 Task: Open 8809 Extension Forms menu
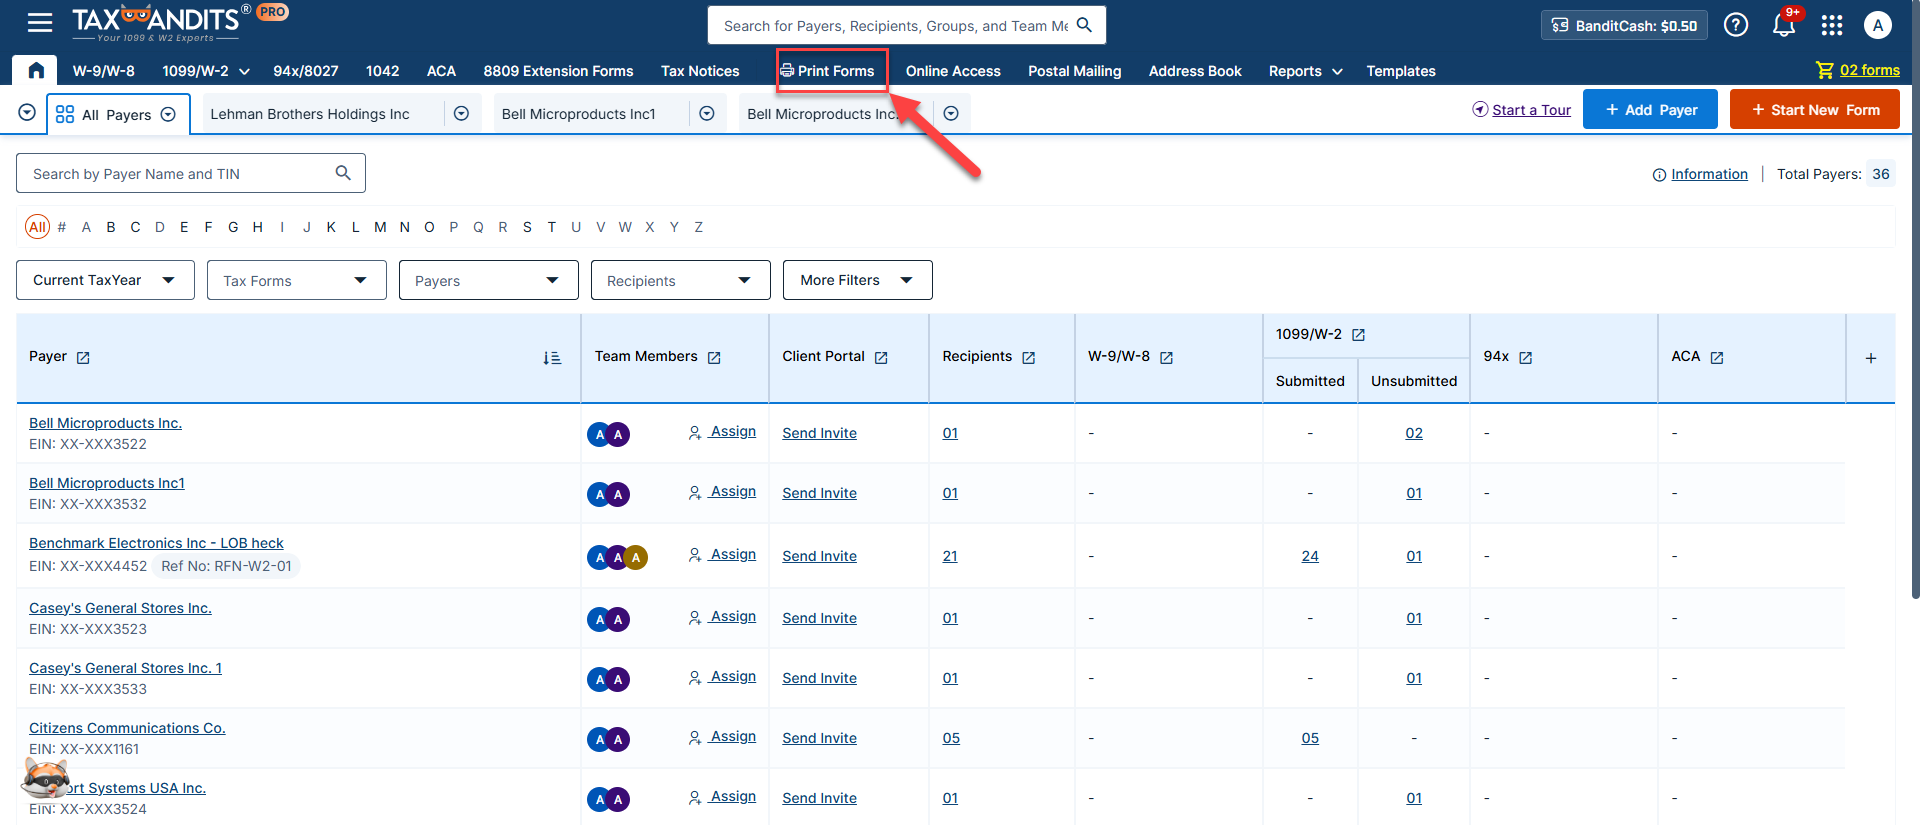pos(558,71)
